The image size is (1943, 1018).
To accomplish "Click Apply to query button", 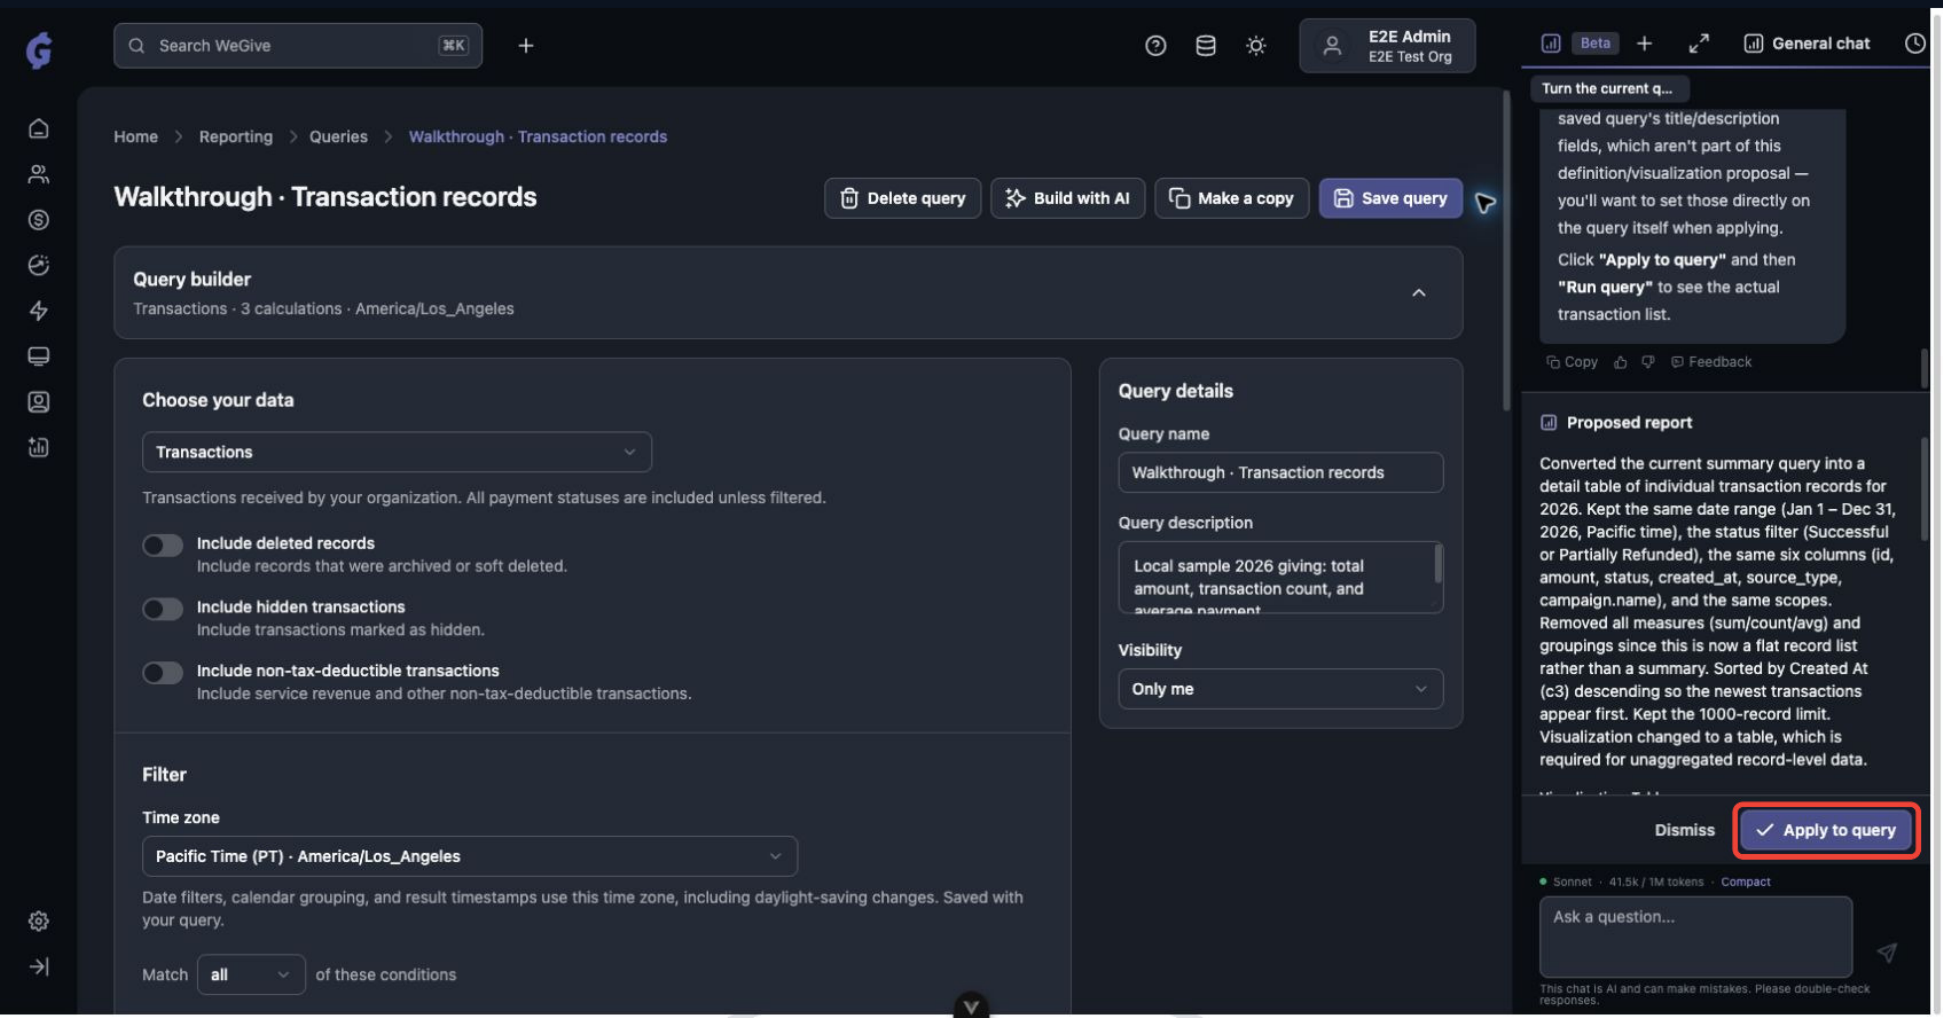I will pyautogui.click(x=1826, y=830).
